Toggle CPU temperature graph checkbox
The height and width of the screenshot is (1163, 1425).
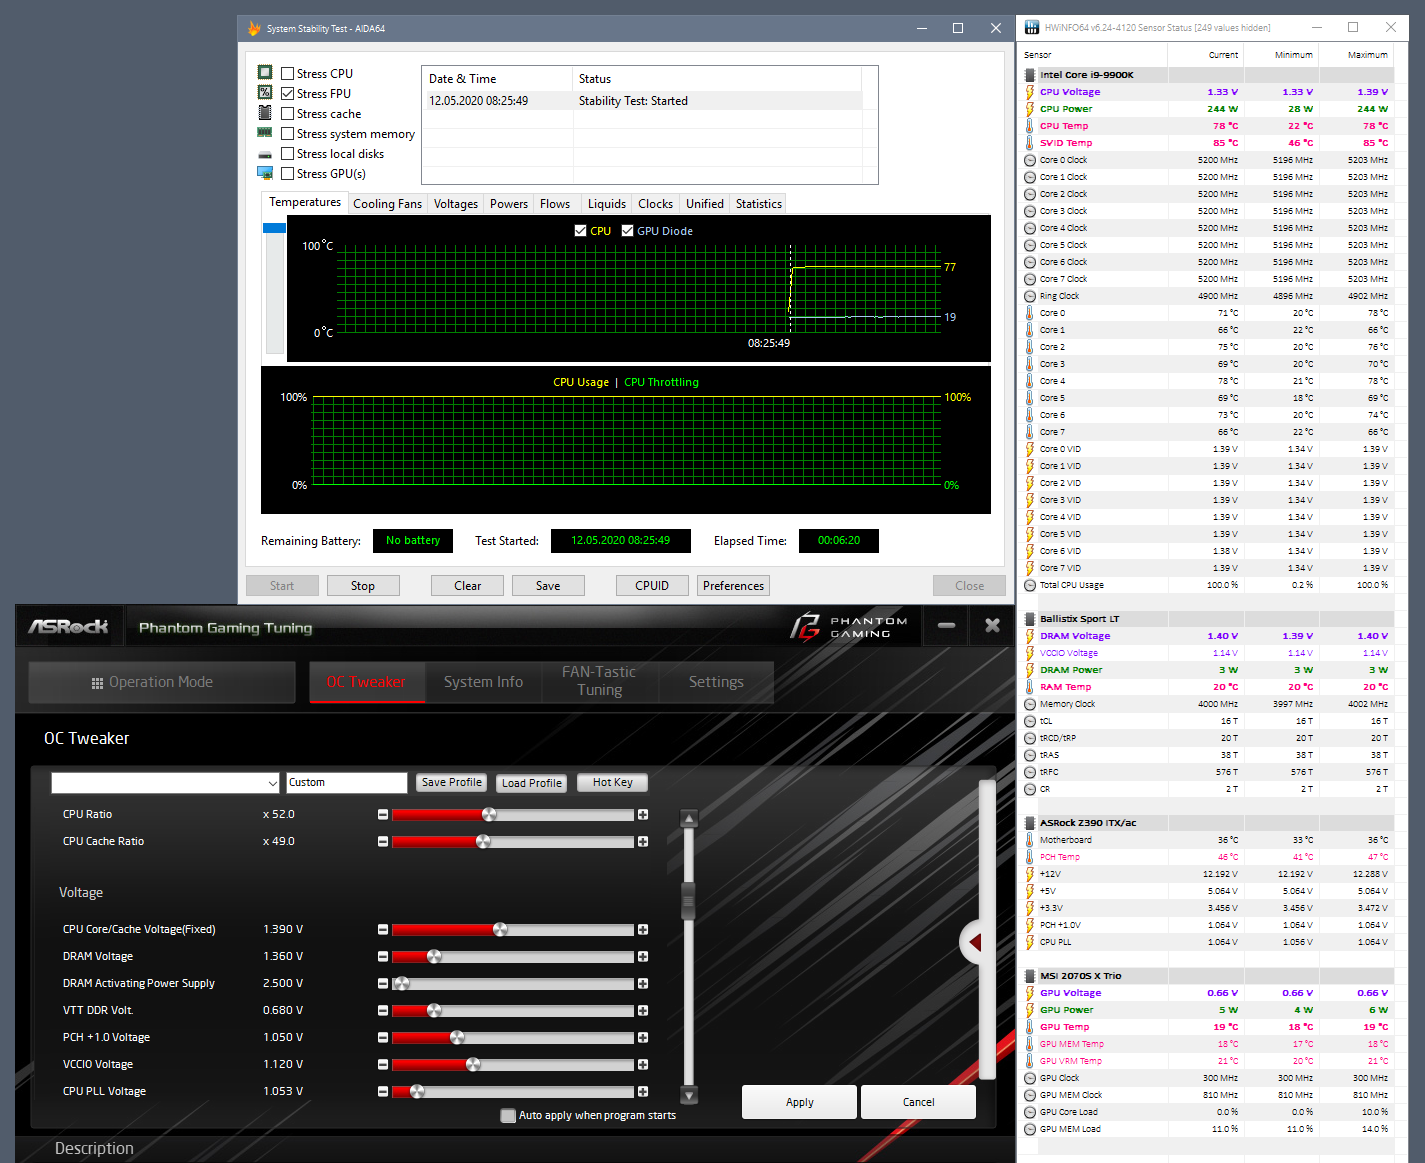(x=581, y=231)
